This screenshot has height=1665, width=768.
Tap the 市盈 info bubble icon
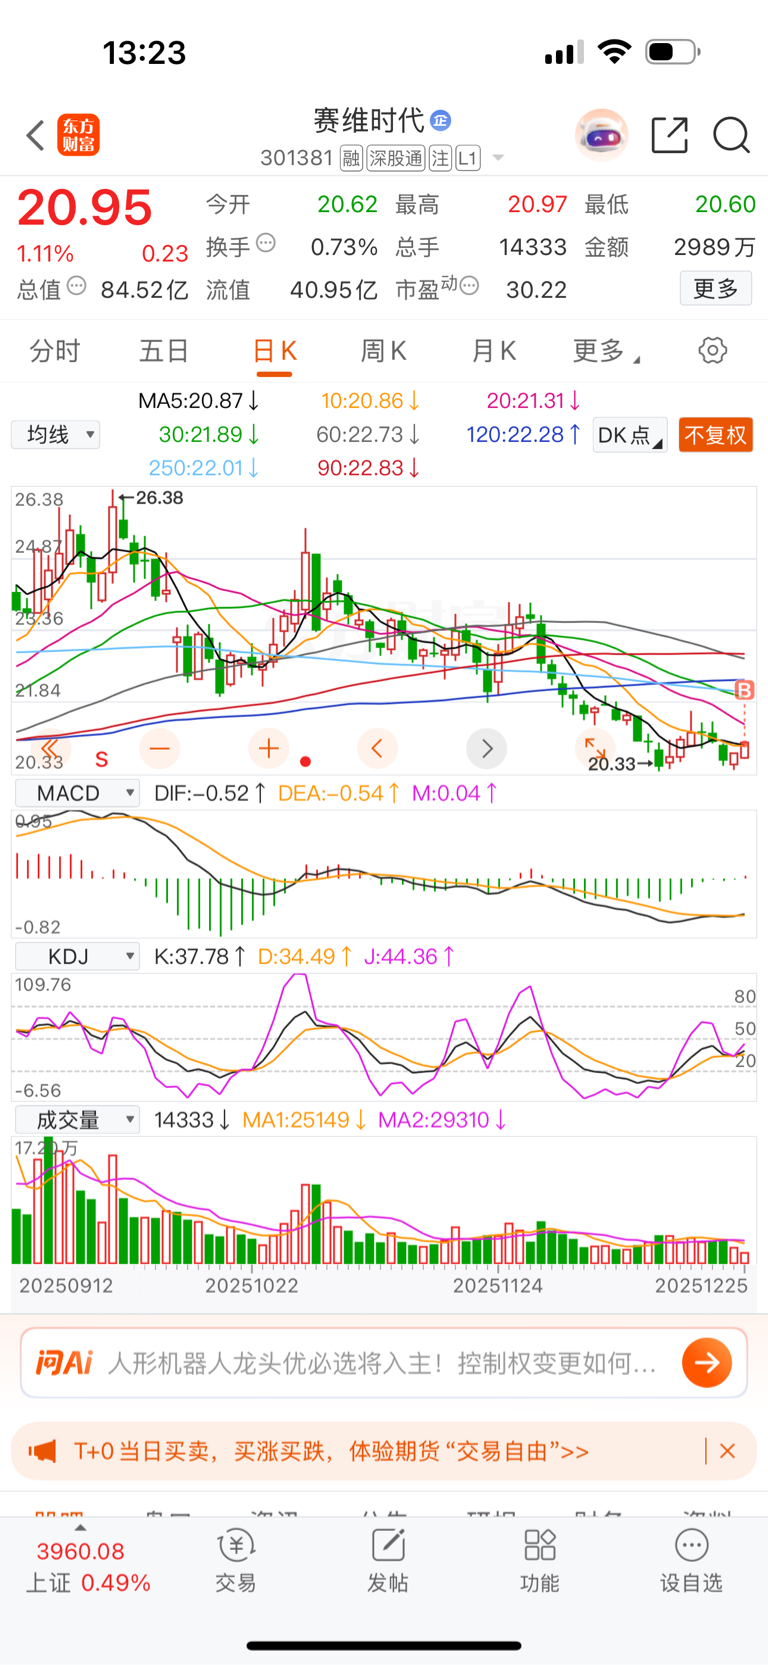click(x=468, y=286)
